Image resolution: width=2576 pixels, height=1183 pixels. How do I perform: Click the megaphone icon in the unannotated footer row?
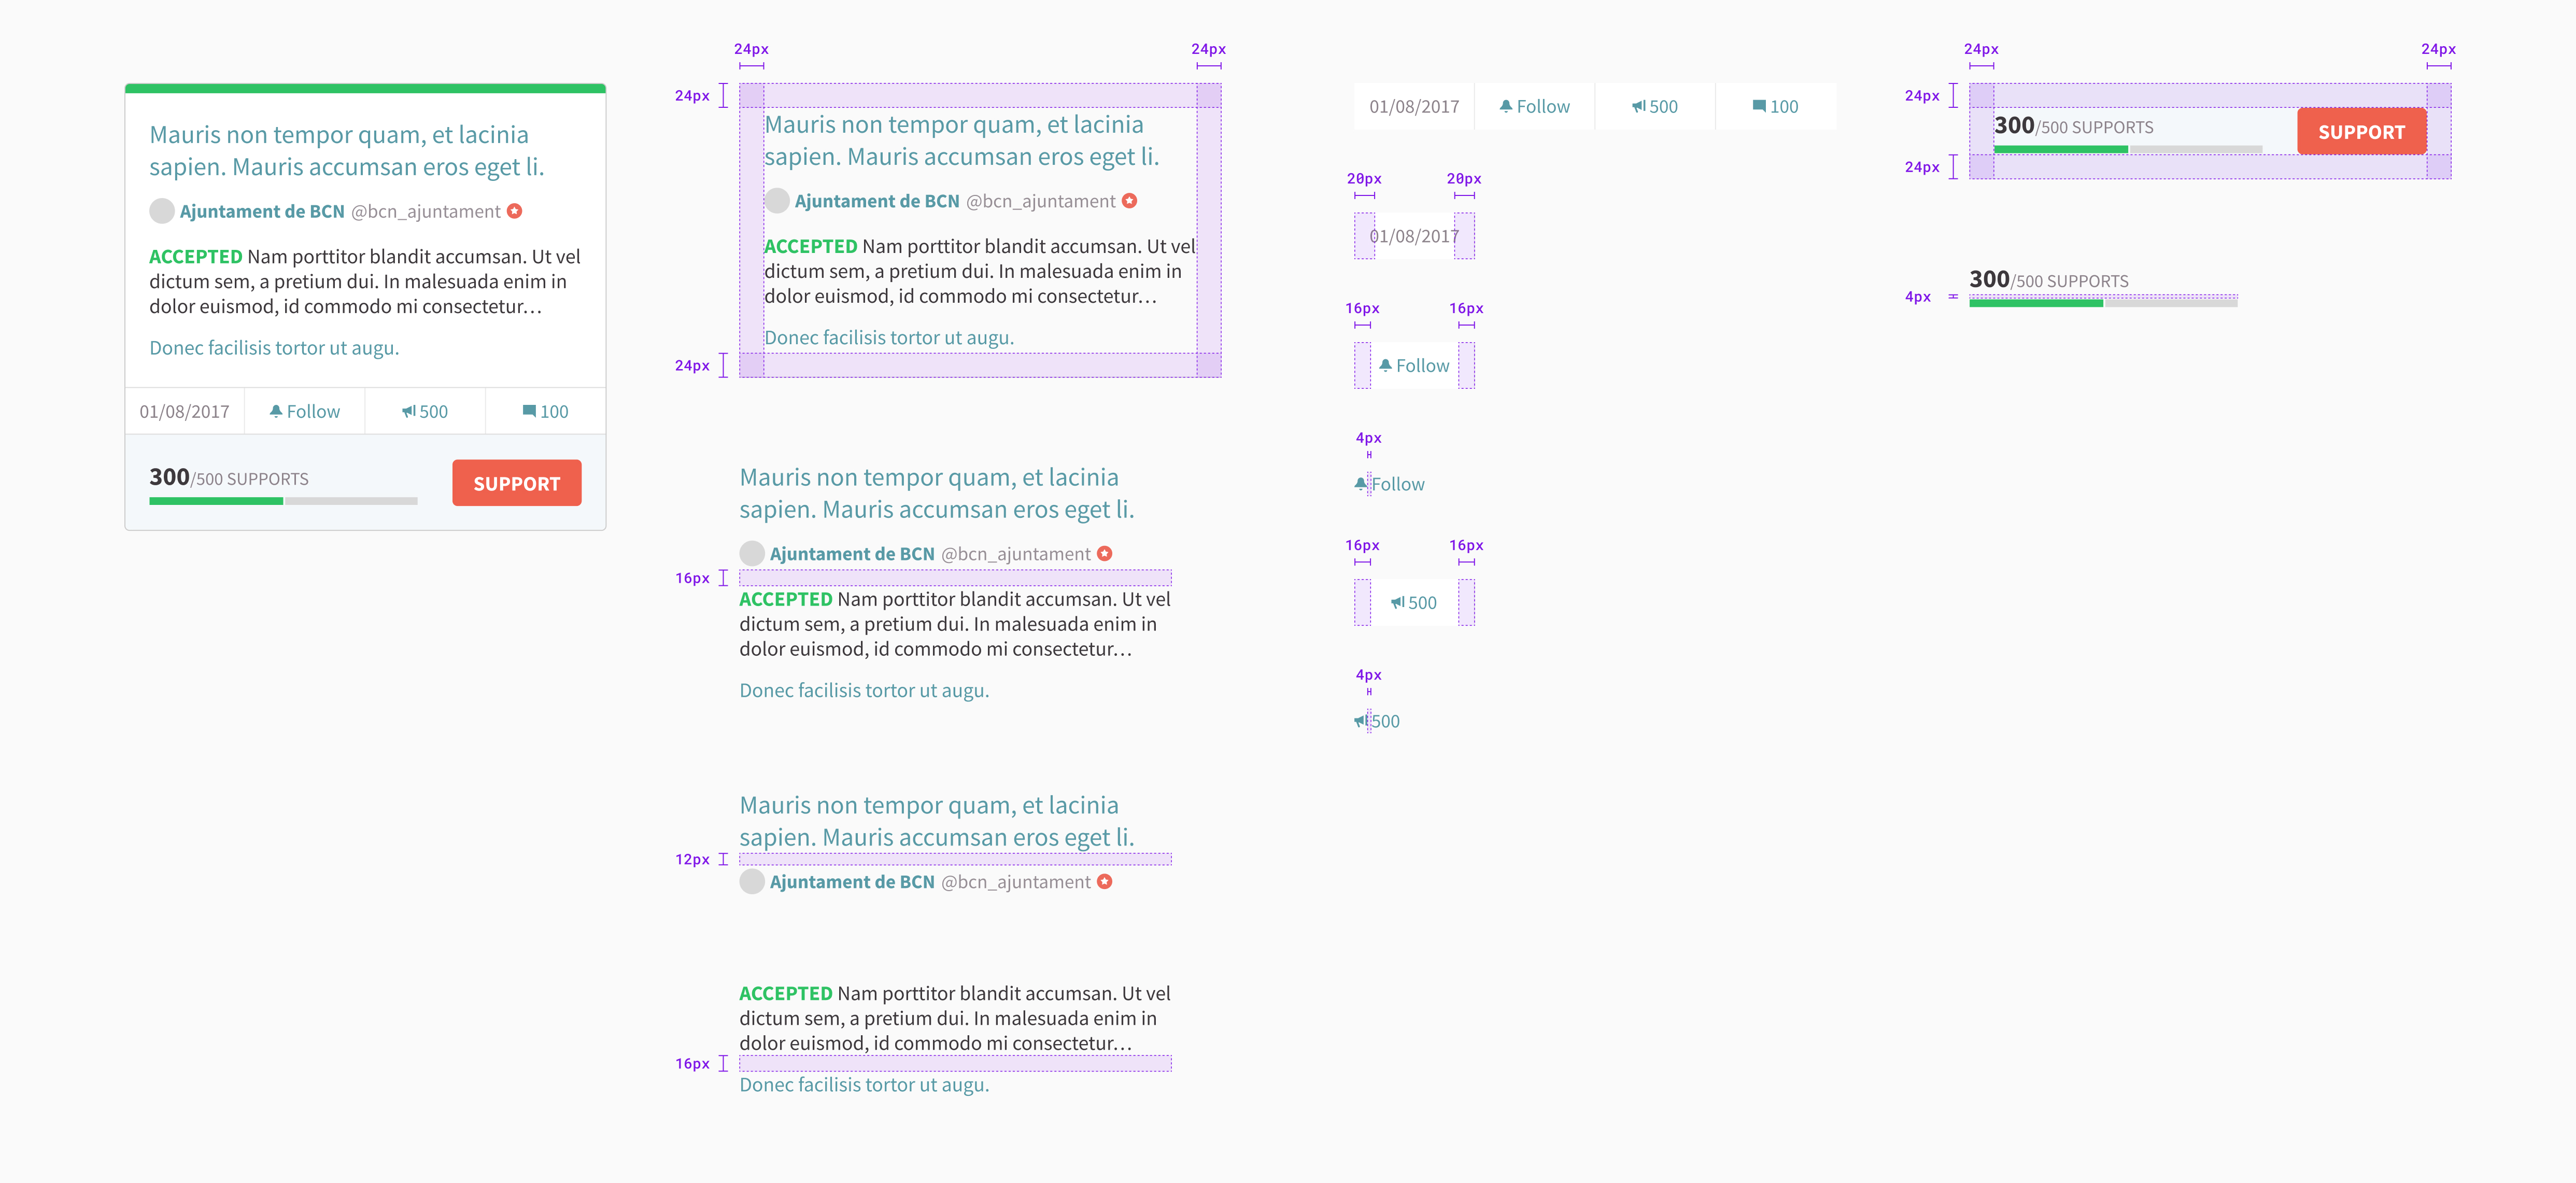click(x=1638, y=106)
